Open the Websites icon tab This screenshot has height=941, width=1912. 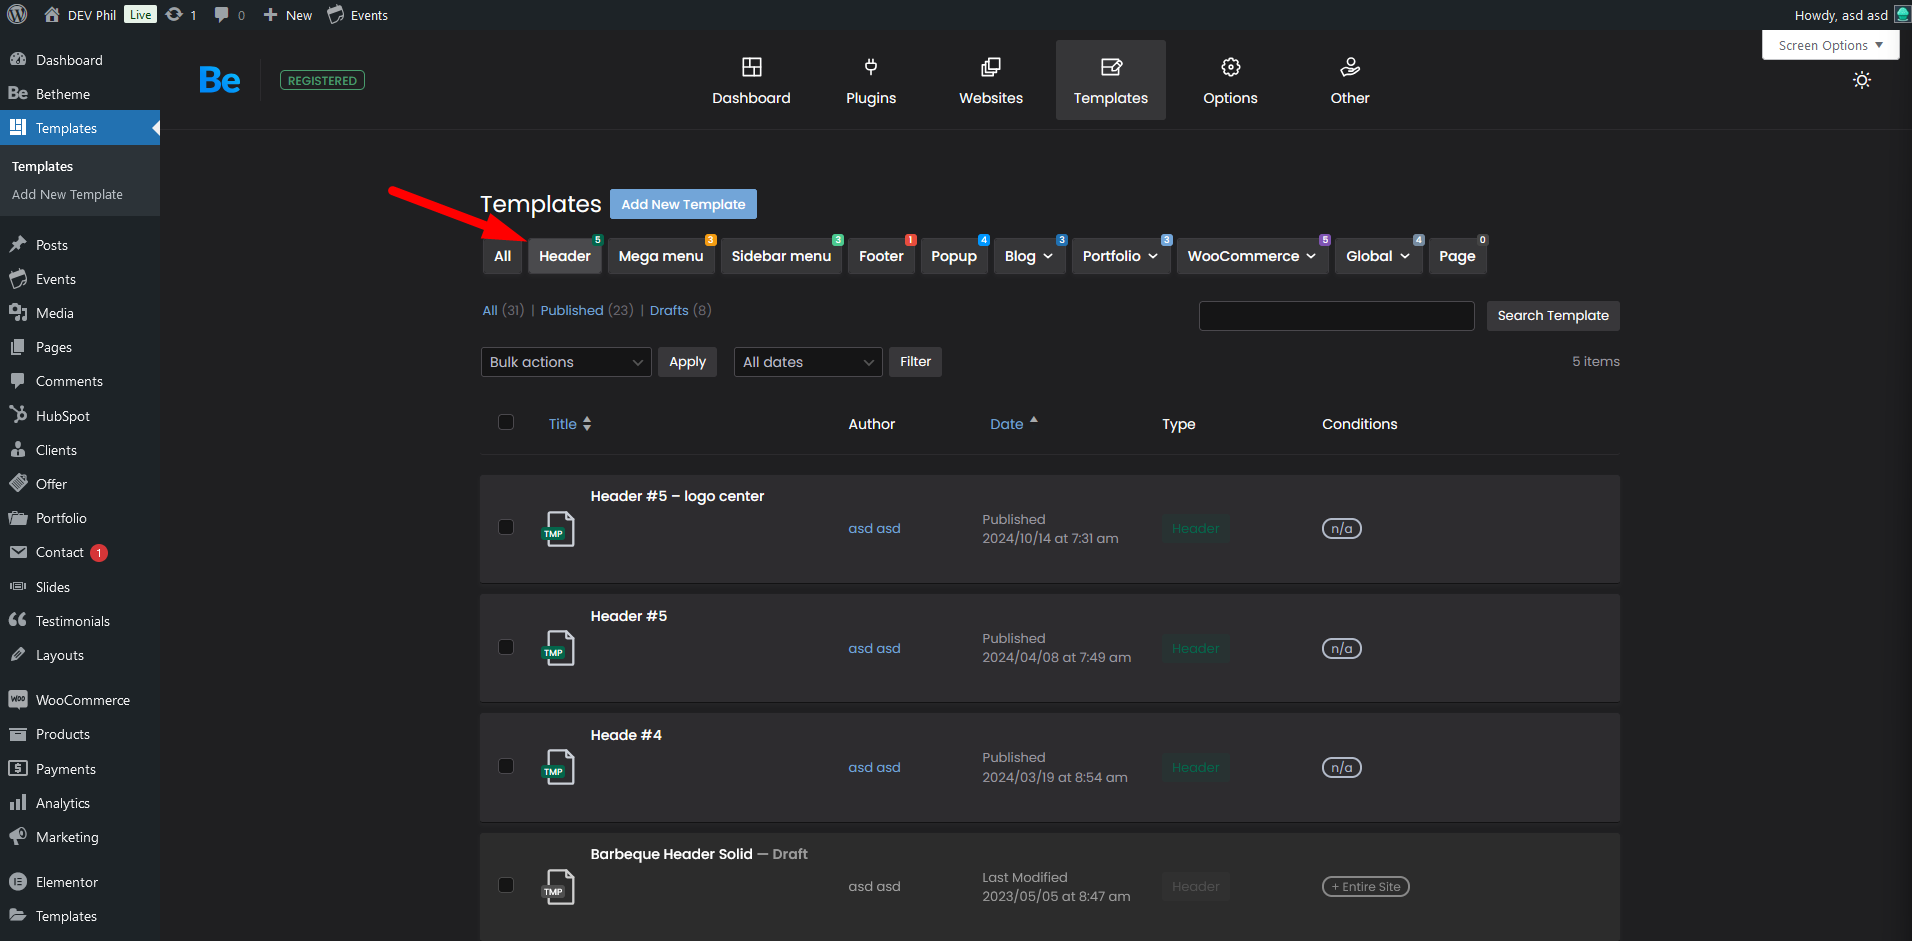click(991, 67)
